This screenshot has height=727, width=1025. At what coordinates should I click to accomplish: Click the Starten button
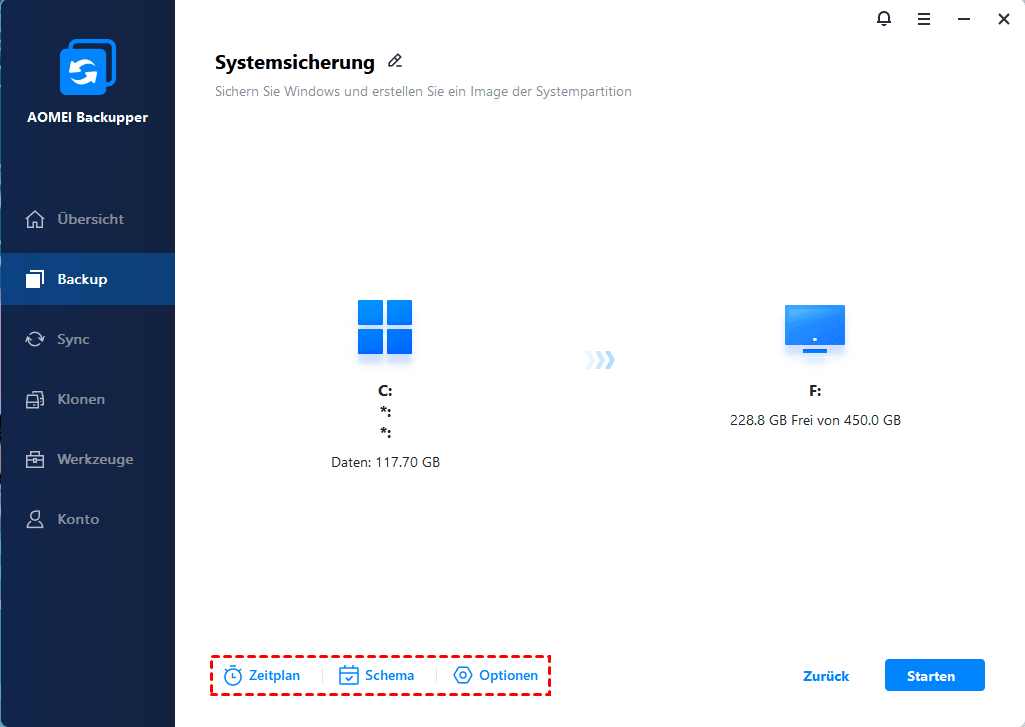click(934, 675)
